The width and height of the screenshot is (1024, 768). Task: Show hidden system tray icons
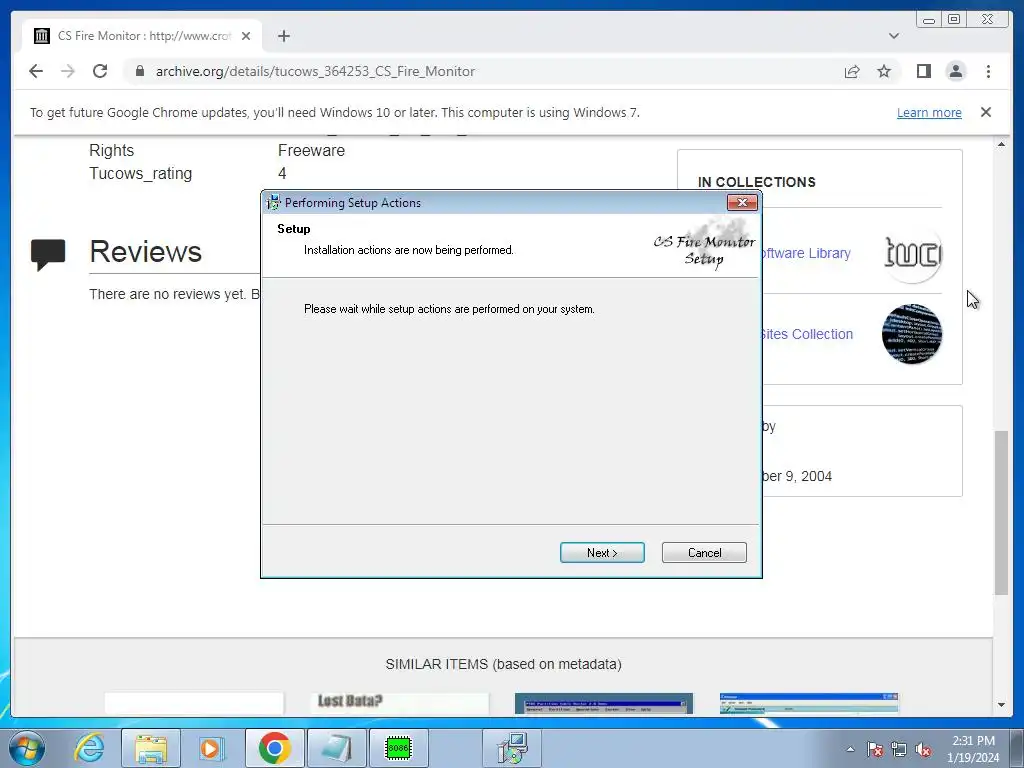(850, 749)
